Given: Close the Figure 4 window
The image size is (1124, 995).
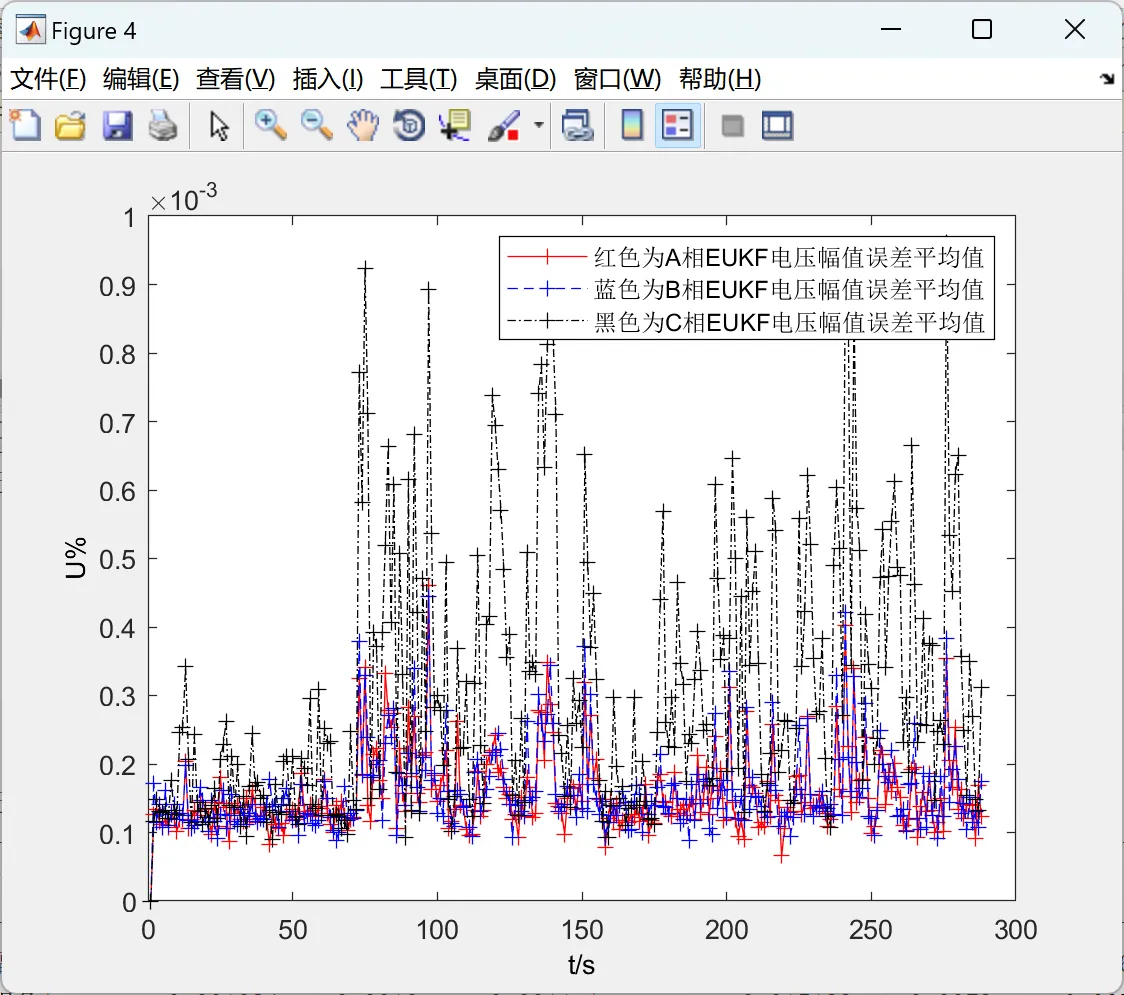Looking at the screenshot, I should tap(1075, 29).
